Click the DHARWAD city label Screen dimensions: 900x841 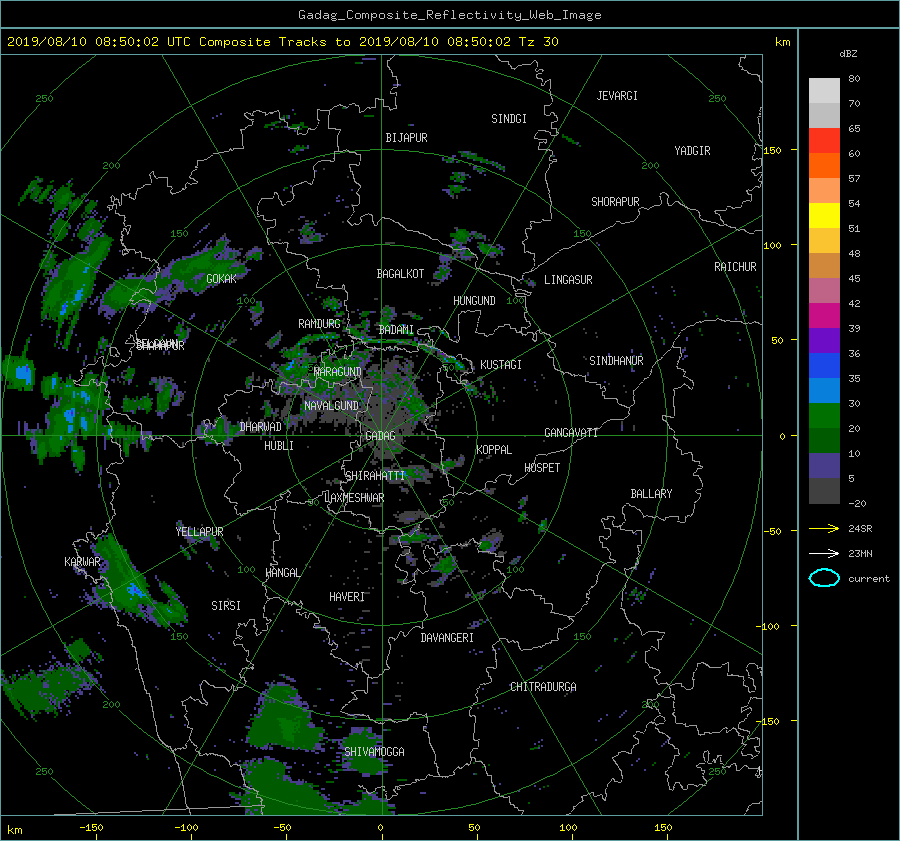click(x=260, y=427)
